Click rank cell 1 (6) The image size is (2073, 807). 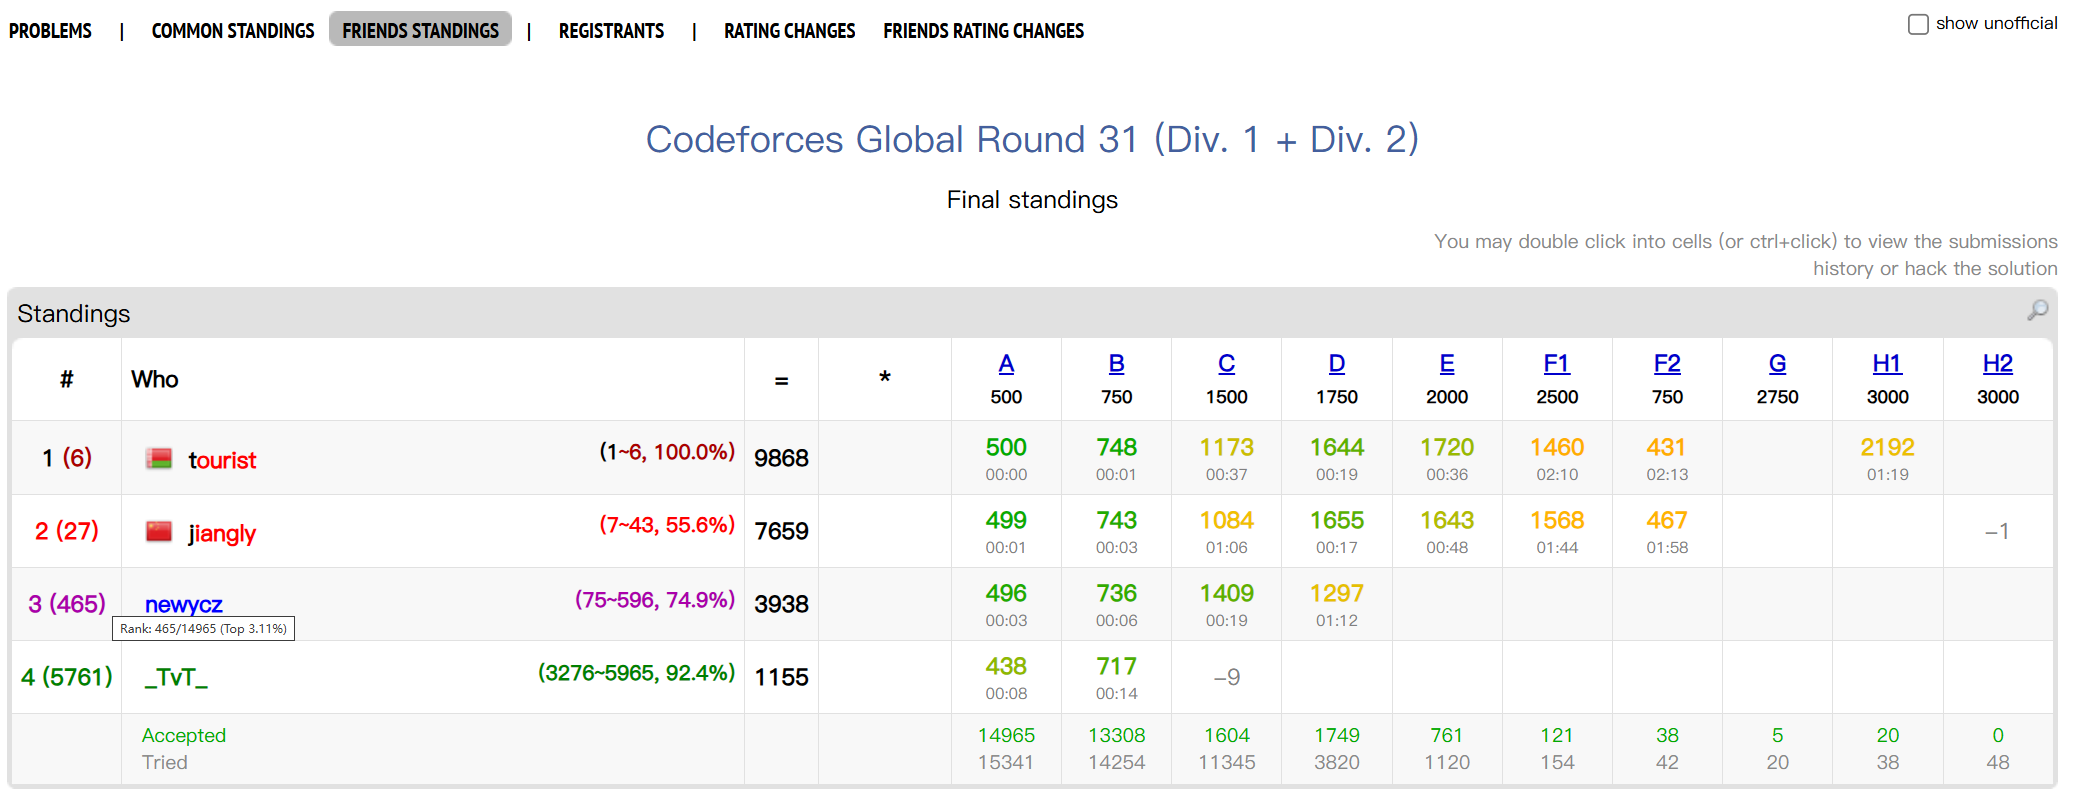pyautogui.click(x=67, y=458)
